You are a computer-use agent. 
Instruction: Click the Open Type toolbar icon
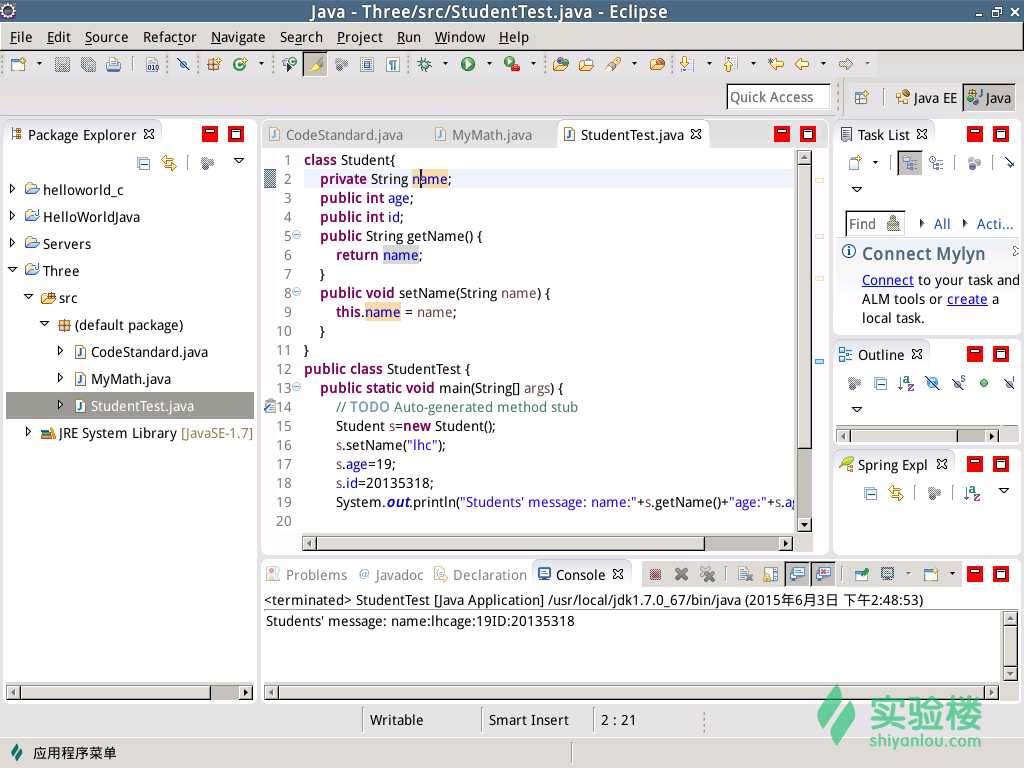(560, 64)
